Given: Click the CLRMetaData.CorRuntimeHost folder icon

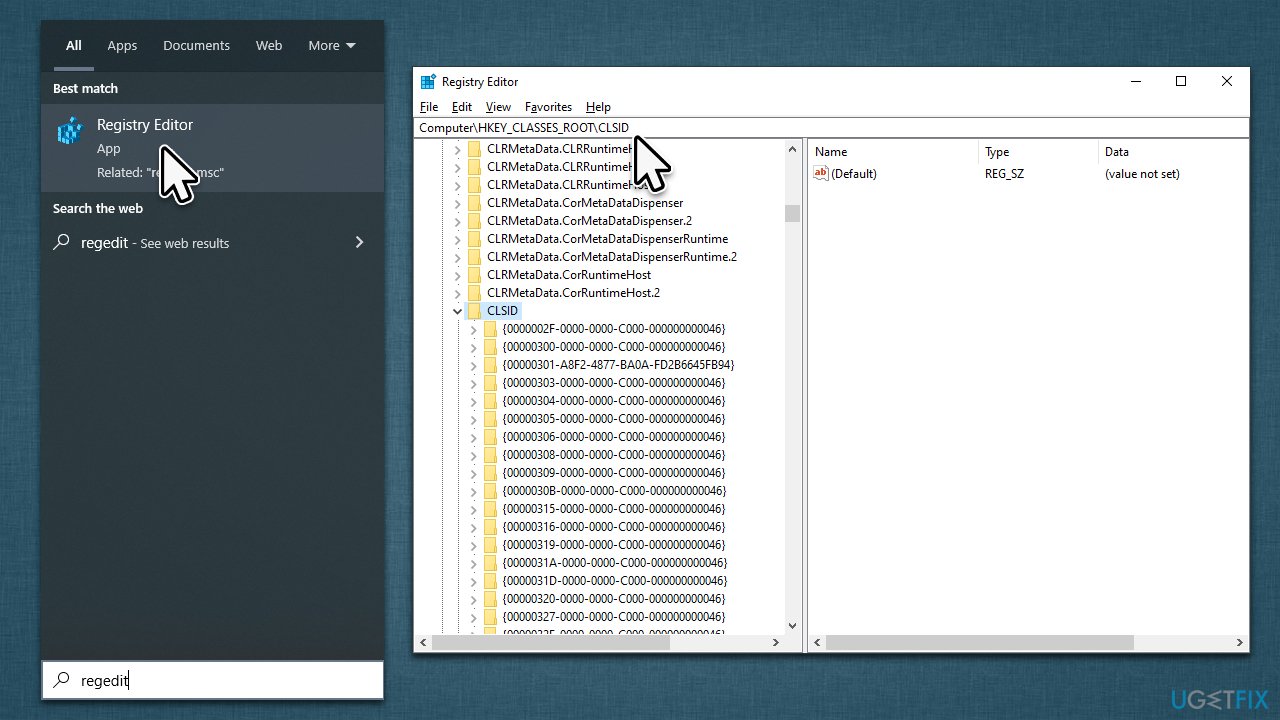Looking at the screenshot, I should point(474,275).
